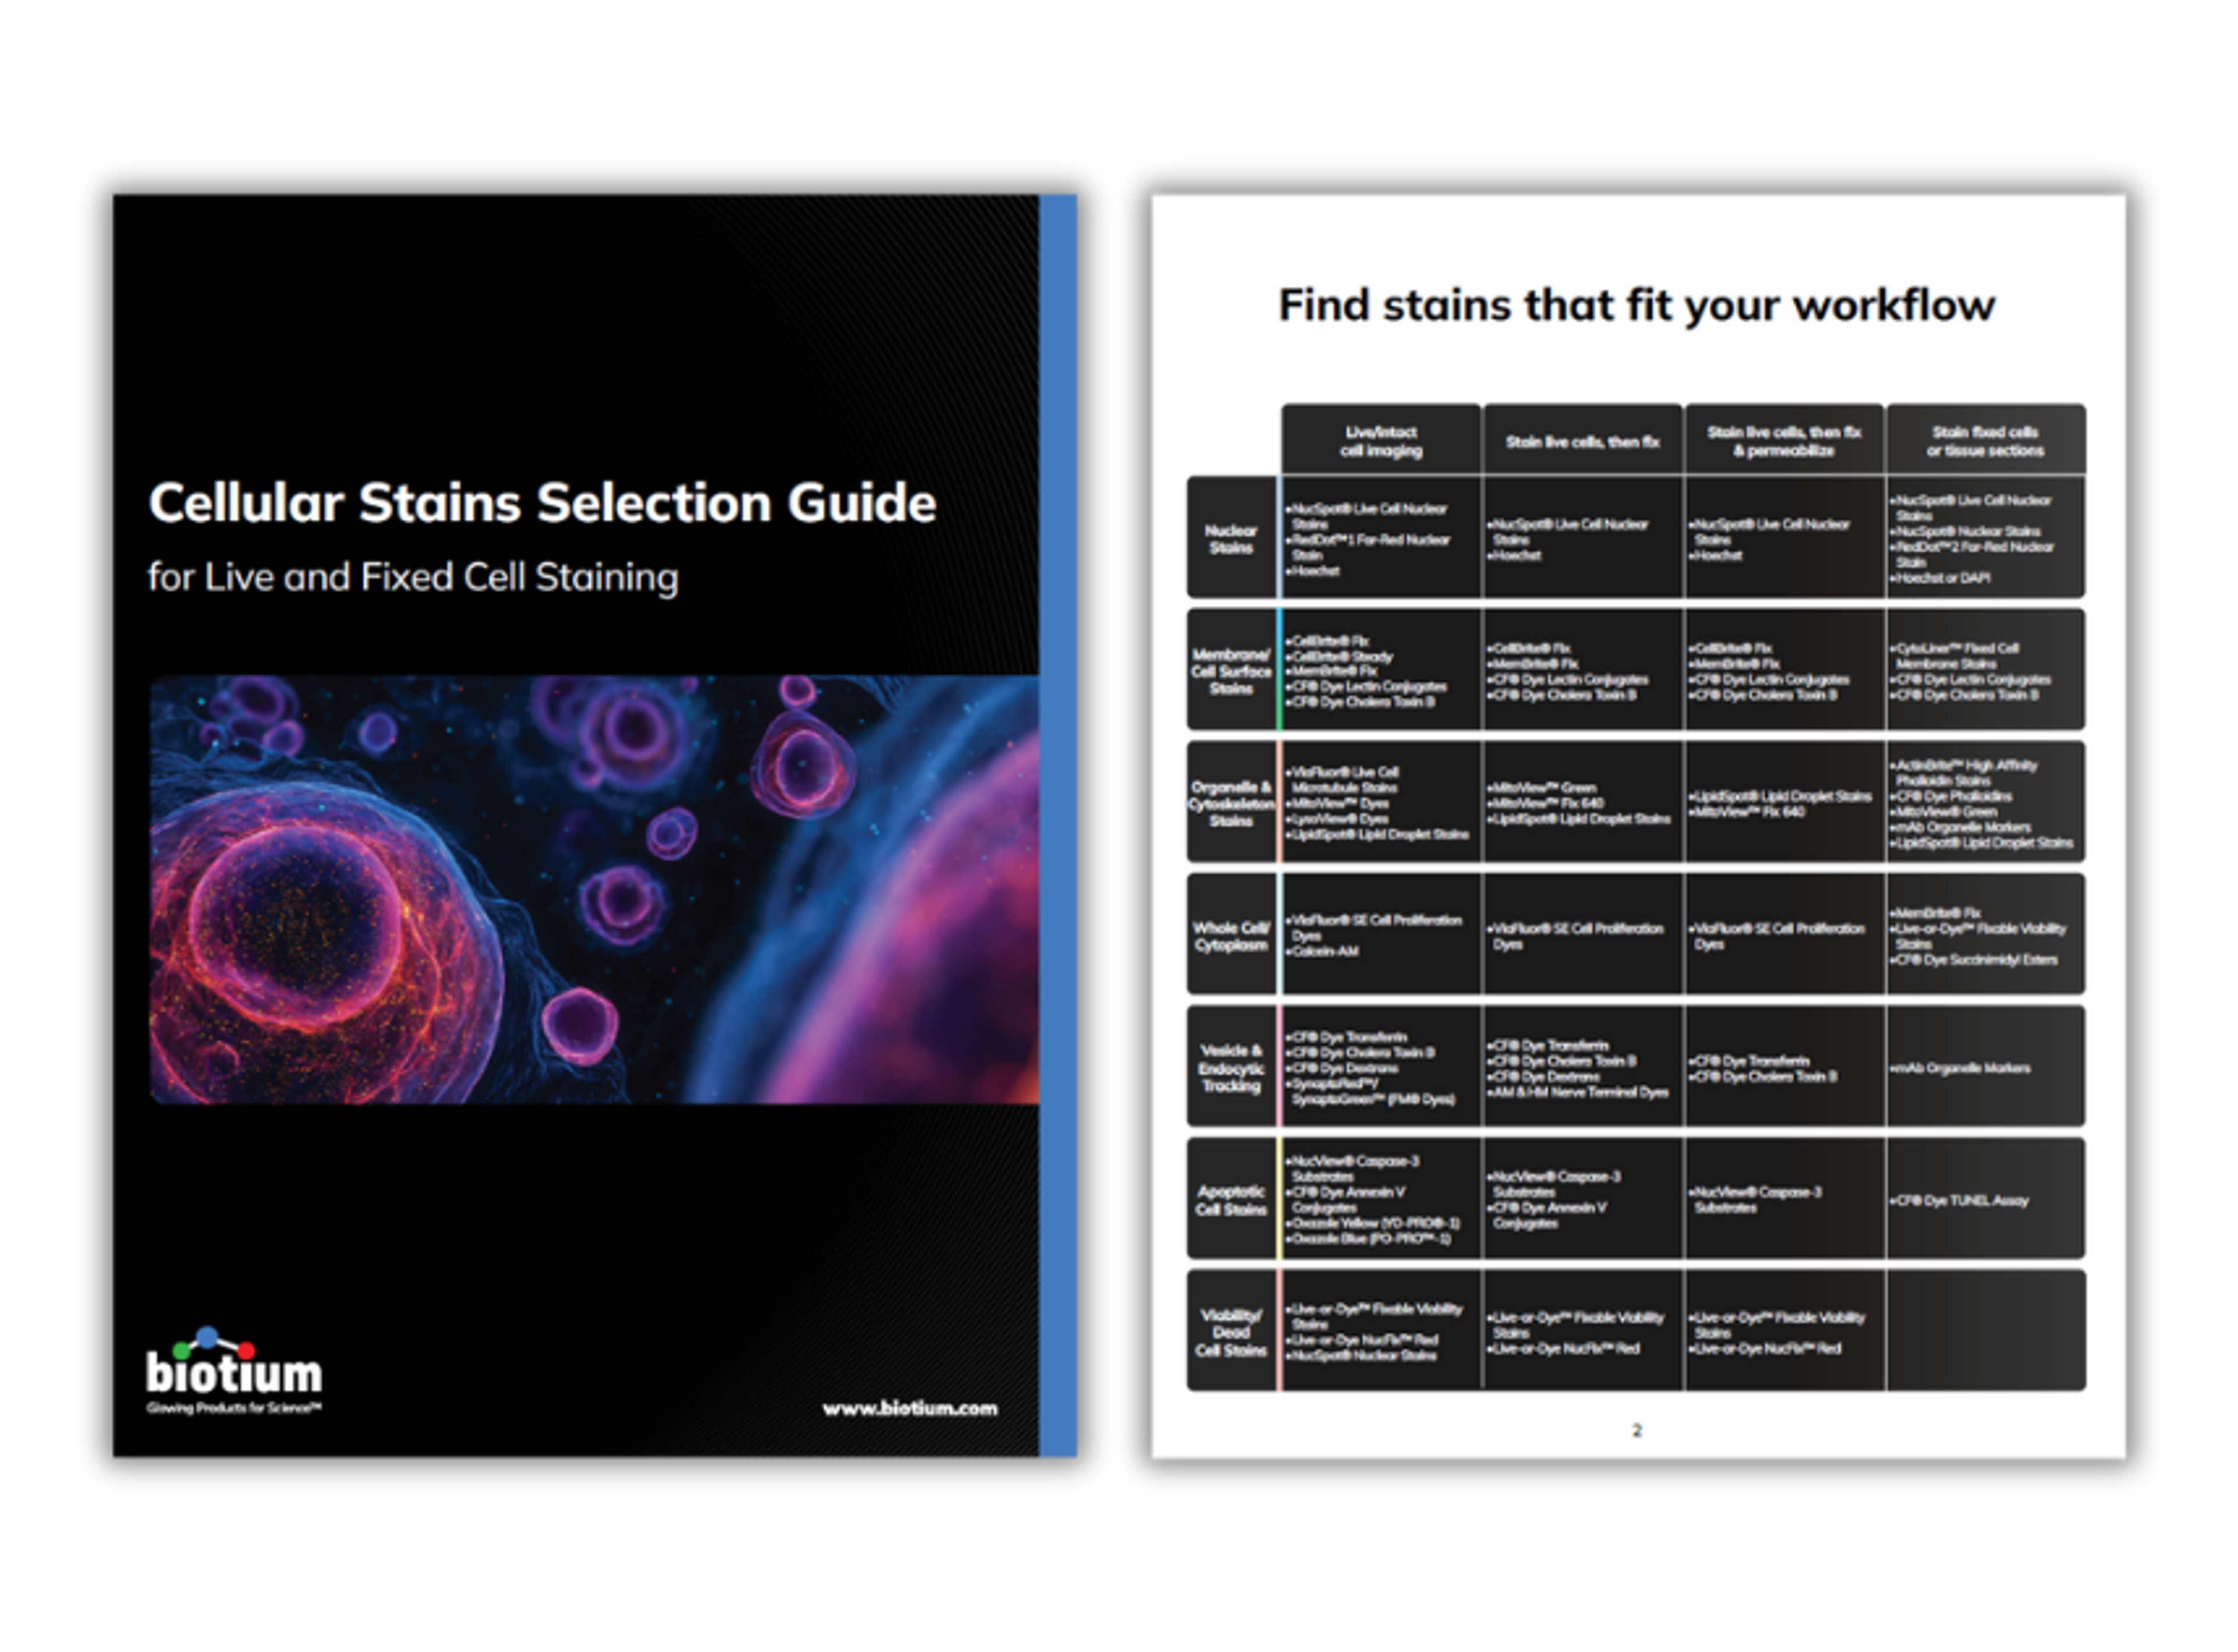Viewport: 2238px width, 1652px height.
Task: Click the blue stripe on the cover edge
Action: pos(1057,825)
